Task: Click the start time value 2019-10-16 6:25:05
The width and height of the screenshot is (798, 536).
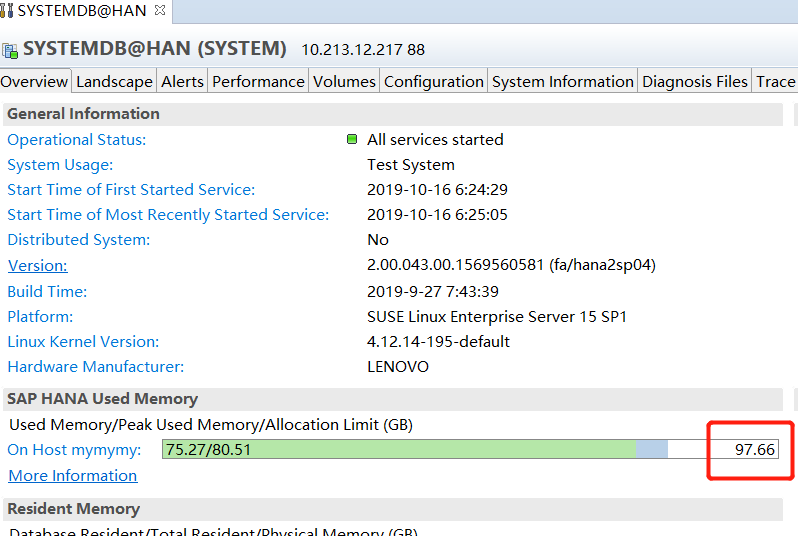Action: tap(437, 214)
